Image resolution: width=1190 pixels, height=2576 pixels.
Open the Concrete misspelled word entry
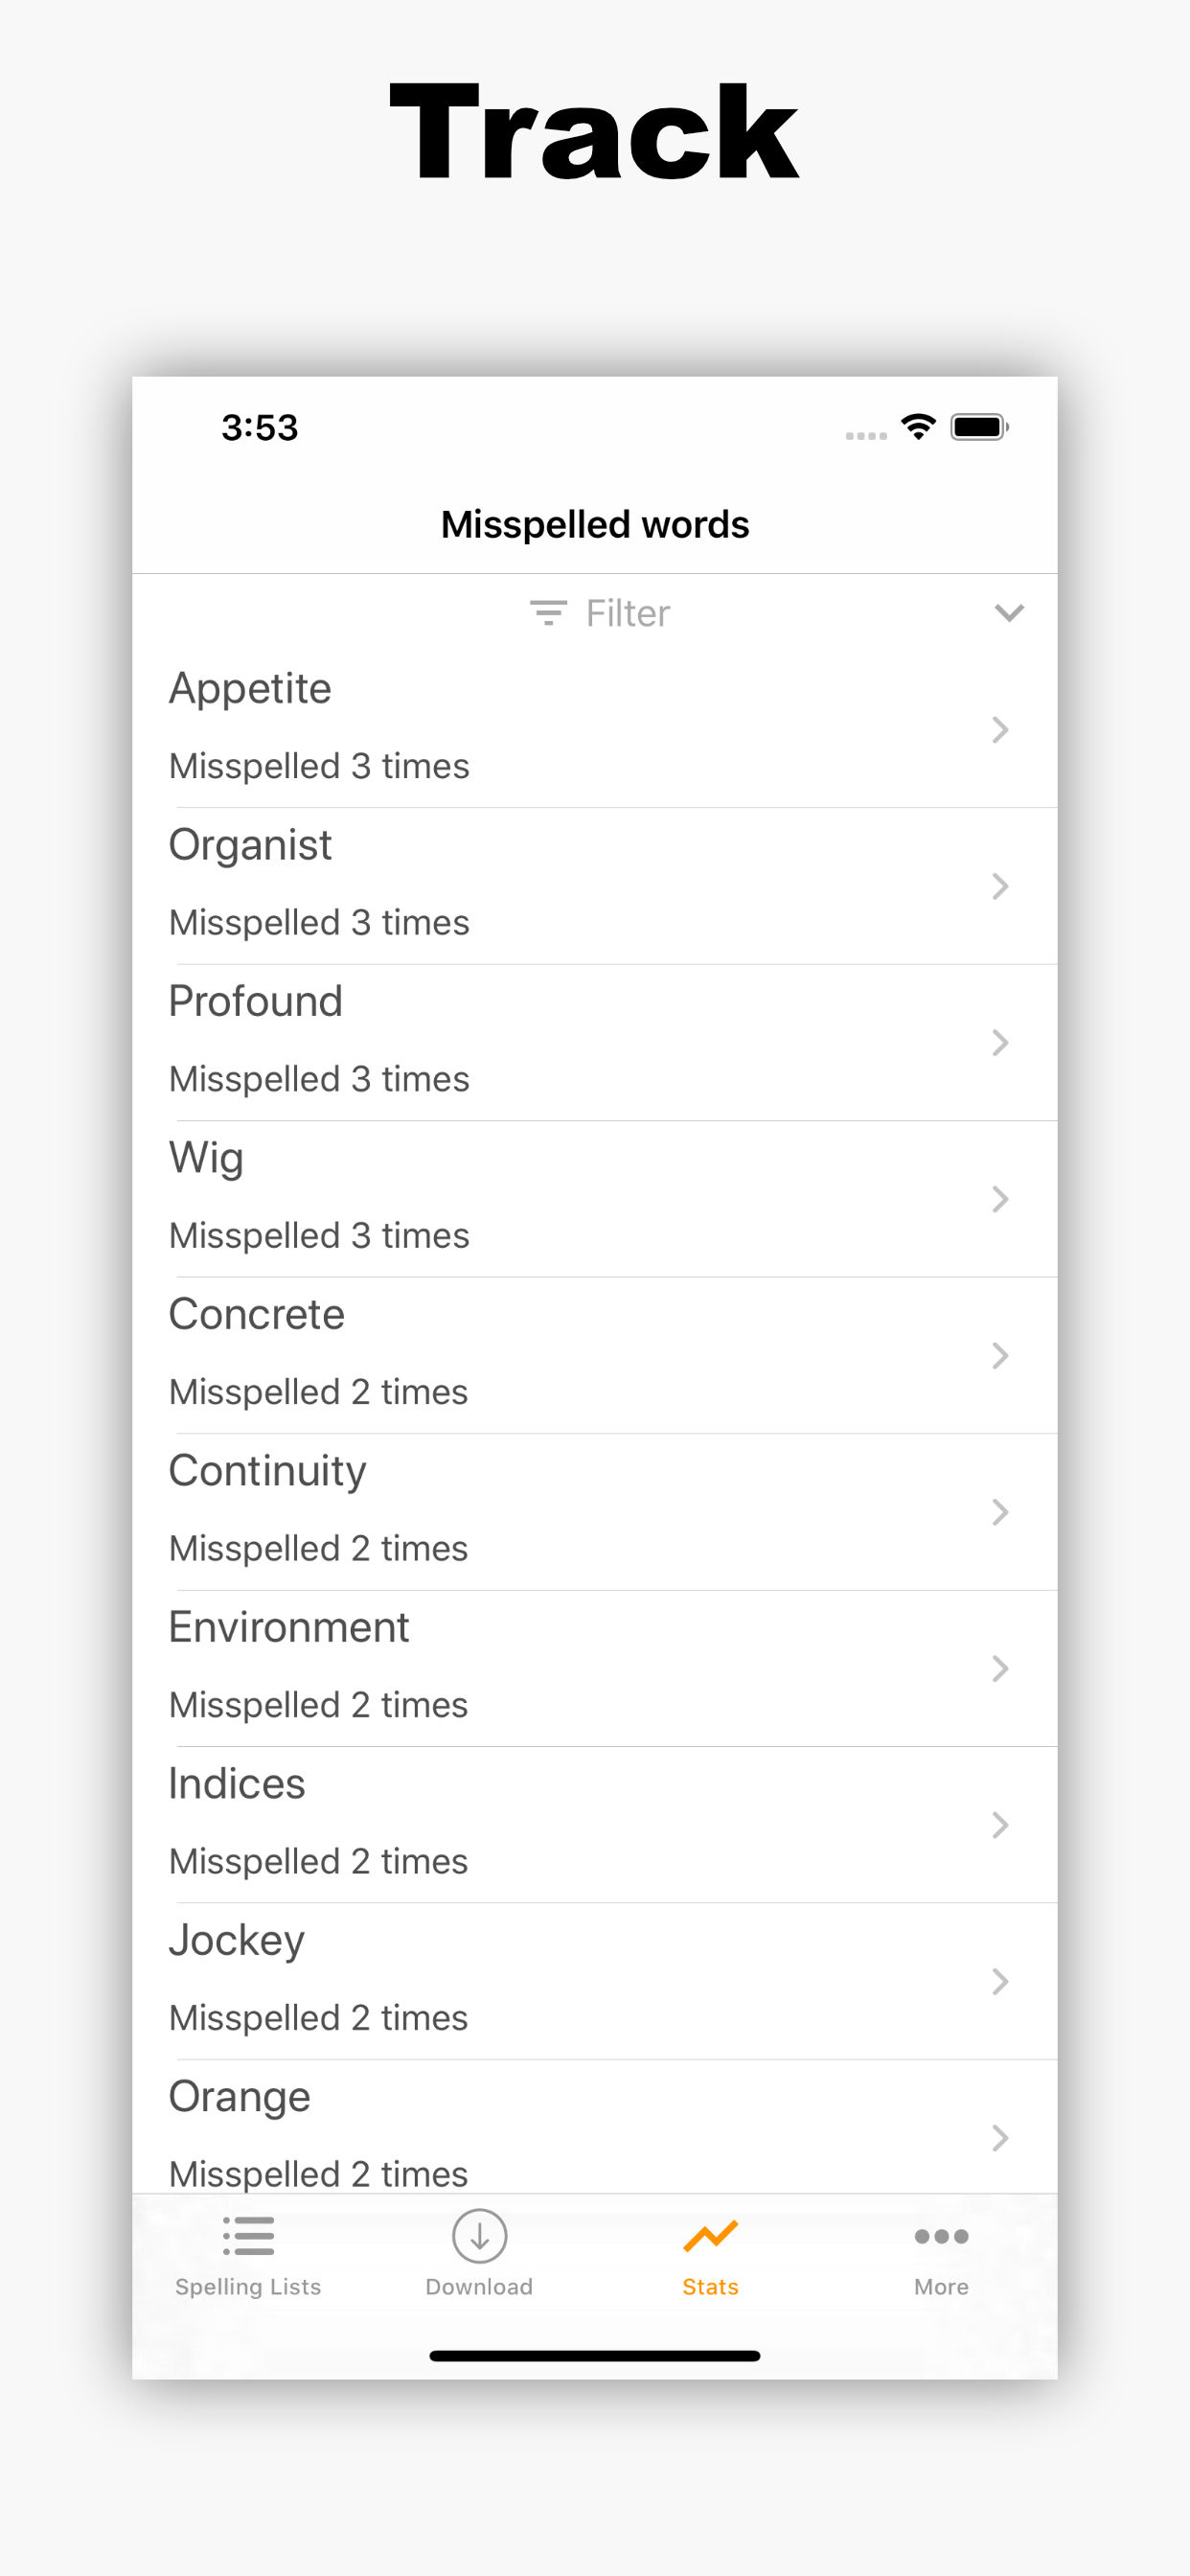click(x=595, y=1356)
